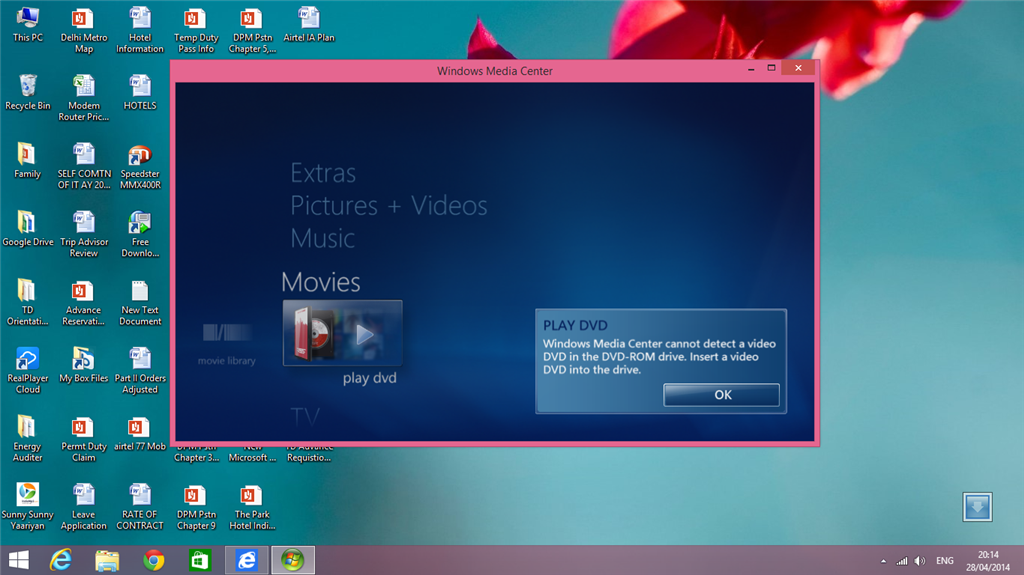1024x575 pixels.
Task: Open the movie library tile
Action: (227, 342)
